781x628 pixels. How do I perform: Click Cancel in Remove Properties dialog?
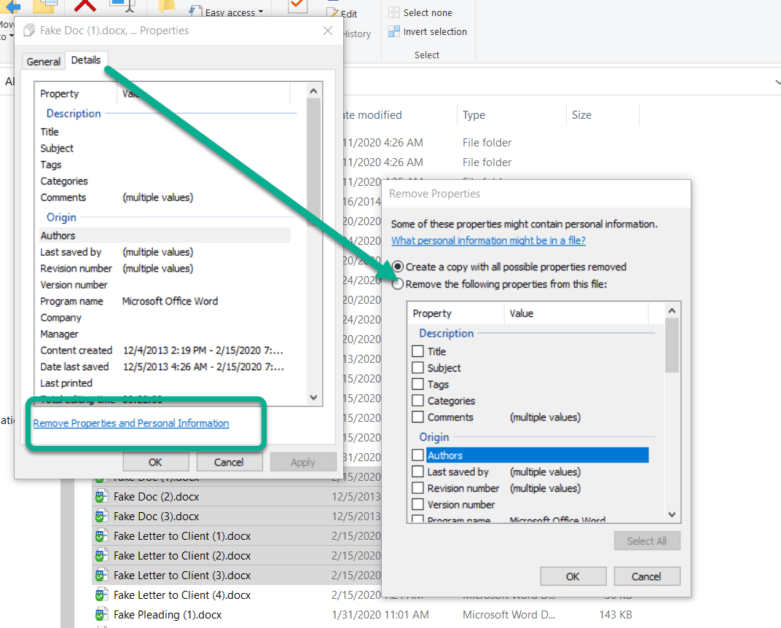(x=647, y=576)
